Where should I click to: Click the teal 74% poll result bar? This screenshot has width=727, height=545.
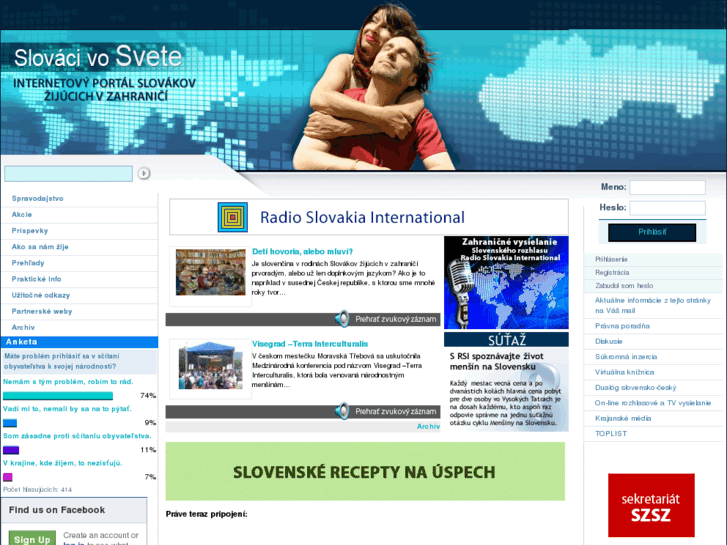tap(58, 396)
